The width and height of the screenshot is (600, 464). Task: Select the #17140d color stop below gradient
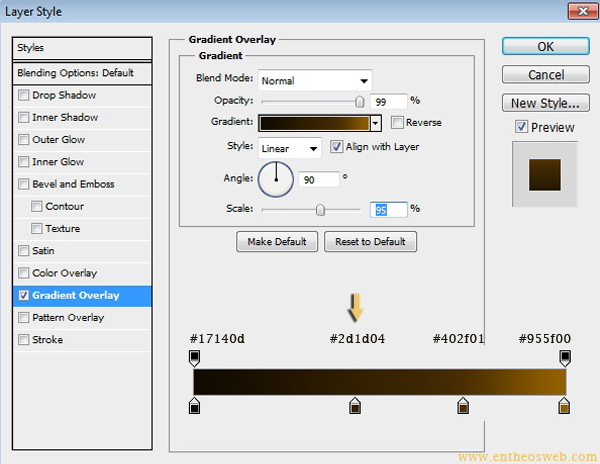tap(194, 405)
